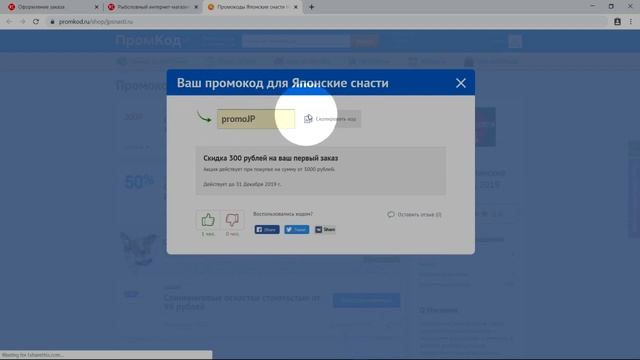Focus the address bar showing promkod.ru
640x360 pixels.
click(327, 22)
